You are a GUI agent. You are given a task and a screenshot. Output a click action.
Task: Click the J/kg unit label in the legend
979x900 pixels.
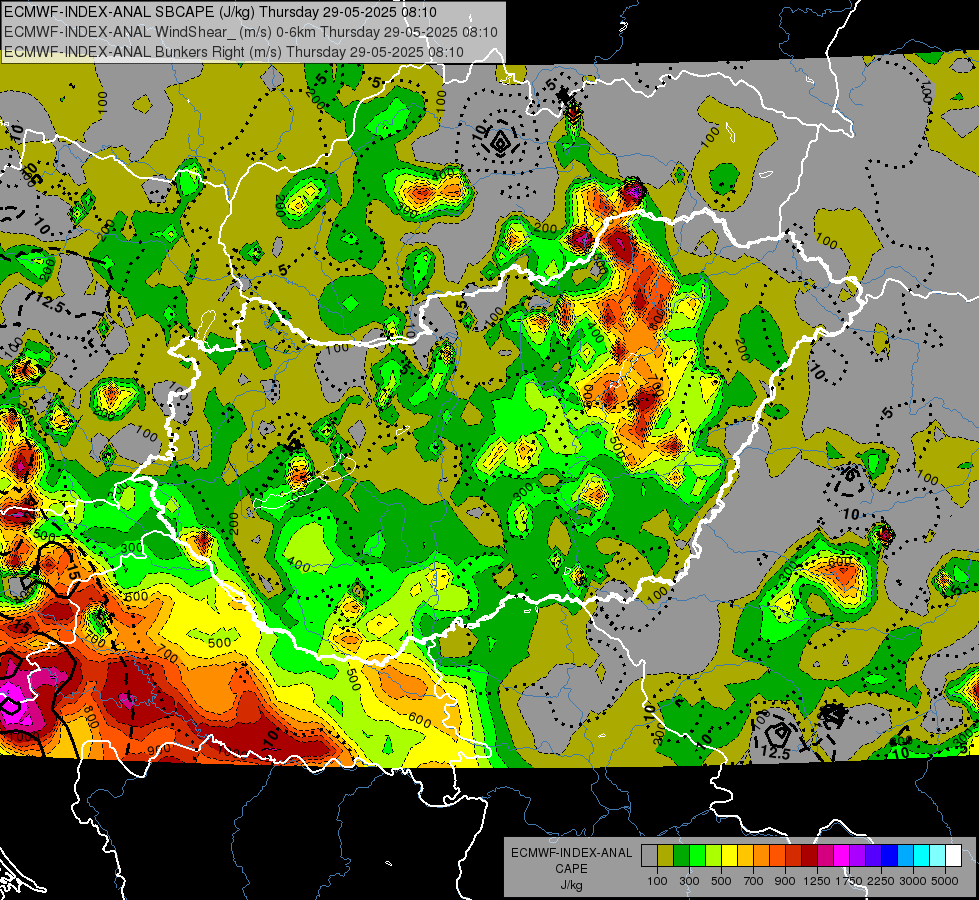click(571, 886)
